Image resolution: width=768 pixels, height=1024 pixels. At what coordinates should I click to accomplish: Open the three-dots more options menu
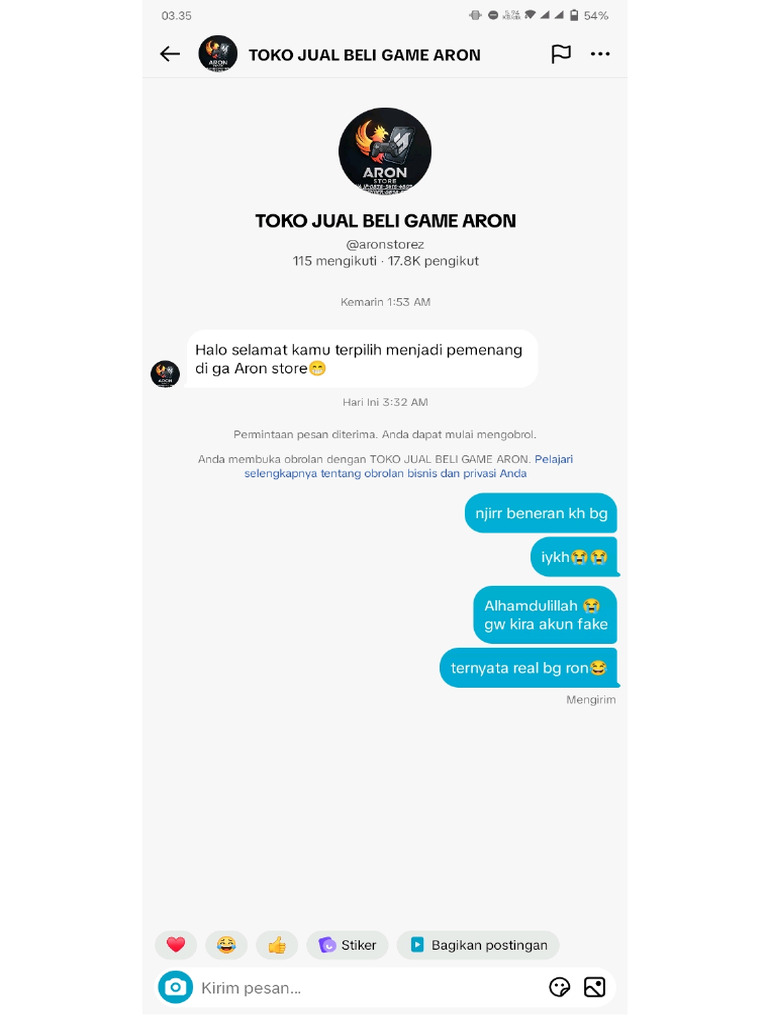point(600,54)
